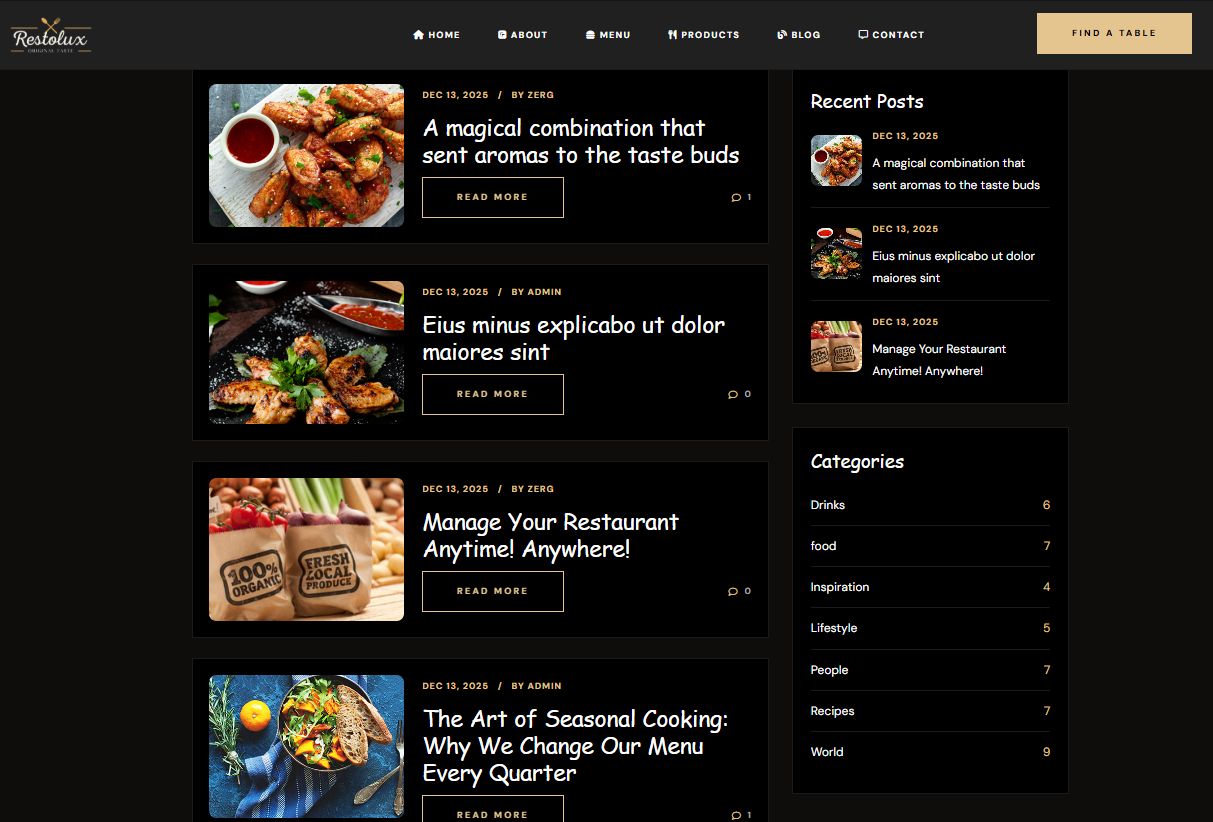Select the Recipes category link
The height and width of the screenshot is (822, 1213).
coord(833,711)
